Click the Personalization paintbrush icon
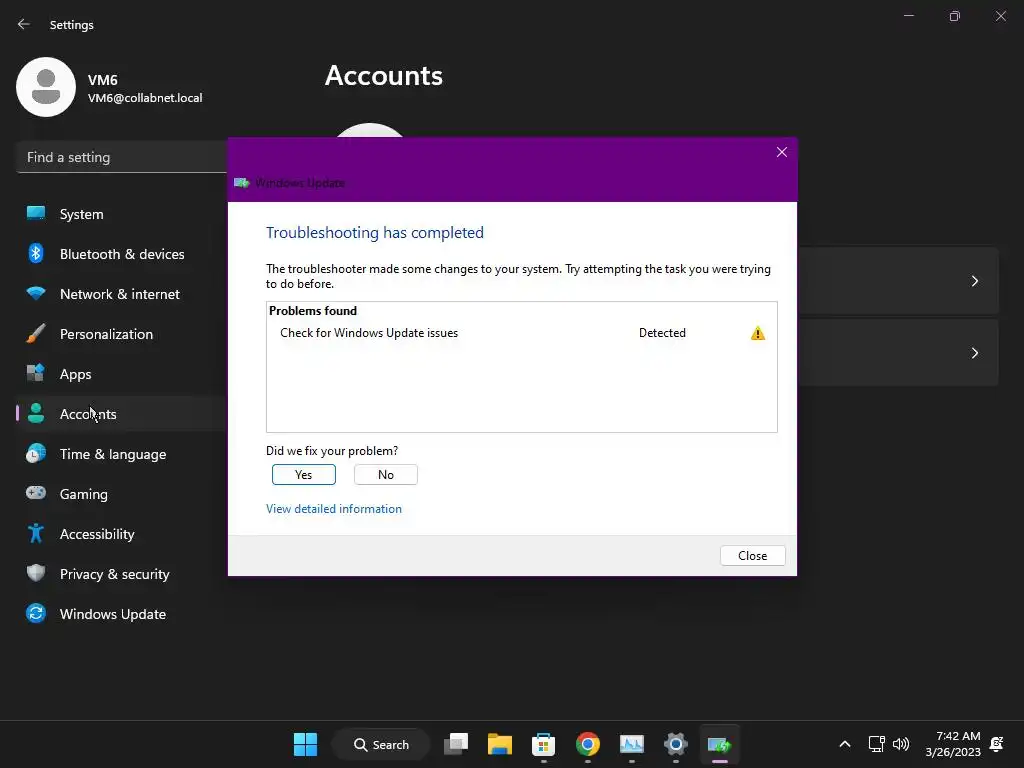The image size is (1024, 768). [36, 334]
